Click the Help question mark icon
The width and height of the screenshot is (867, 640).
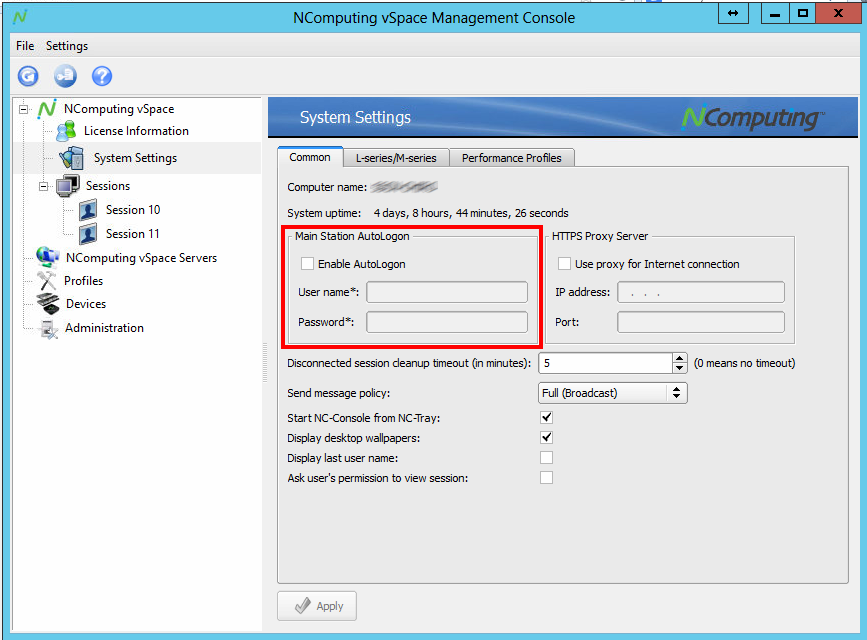pyautogui.click(x=100, y=76)
